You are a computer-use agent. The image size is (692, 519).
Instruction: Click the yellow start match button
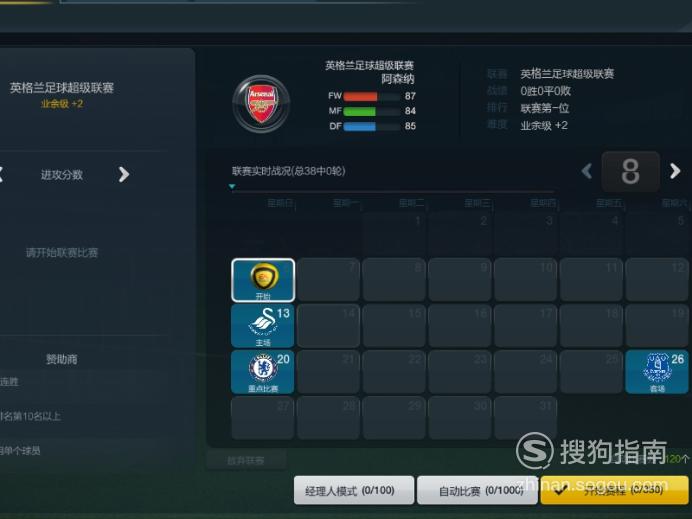614,490
